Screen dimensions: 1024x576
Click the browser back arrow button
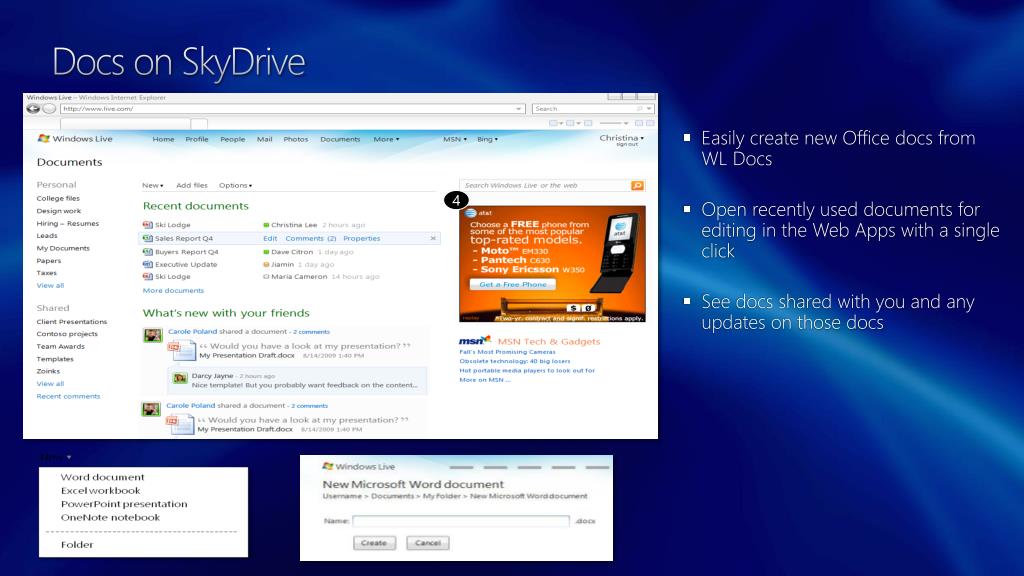[x=33, y=108]
